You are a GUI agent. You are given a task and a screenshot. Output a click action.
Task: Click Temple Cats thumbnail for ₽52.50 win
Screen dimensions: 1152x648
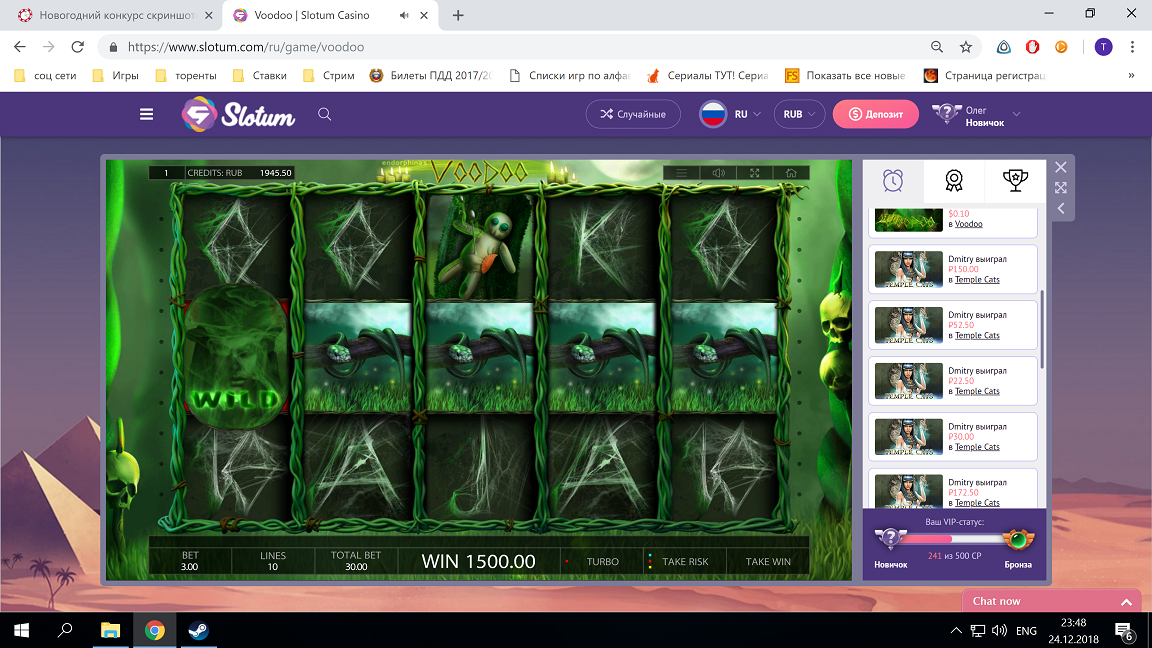pos(909,325)
